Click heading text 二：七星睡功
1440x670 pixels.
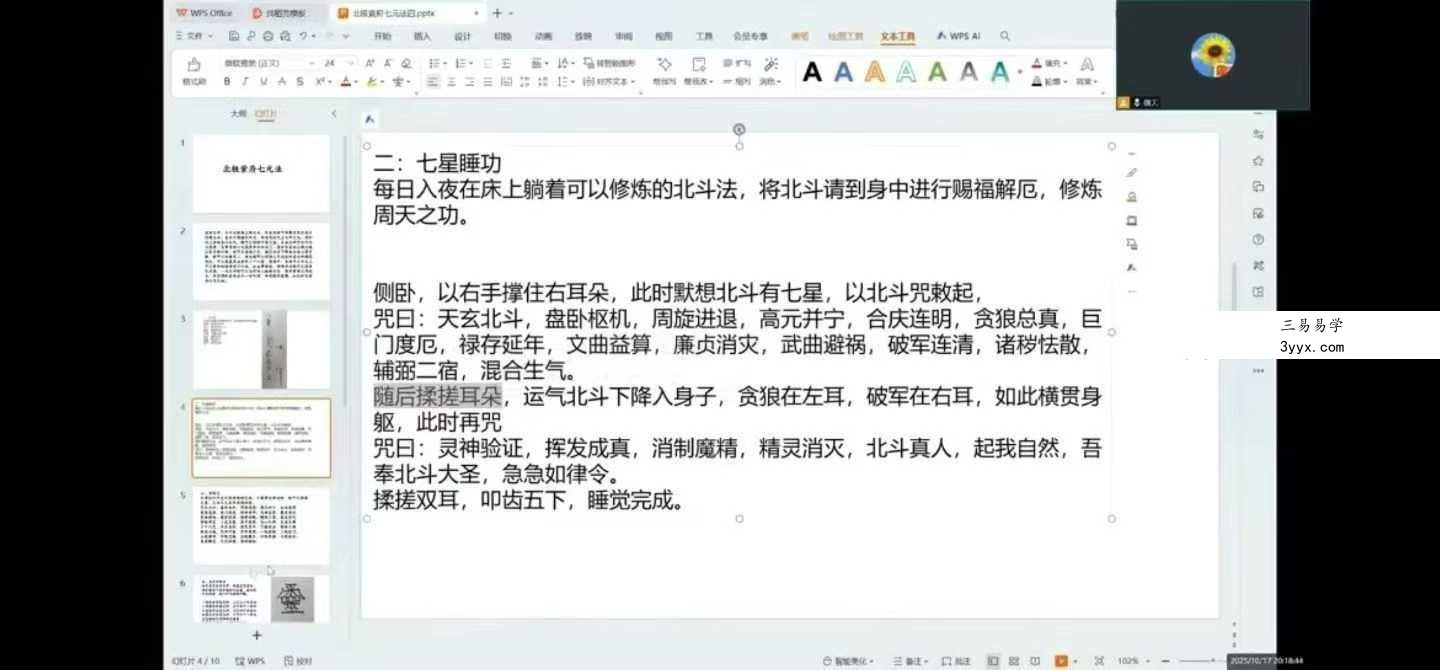pyautogui.click(x=437, y=163)
